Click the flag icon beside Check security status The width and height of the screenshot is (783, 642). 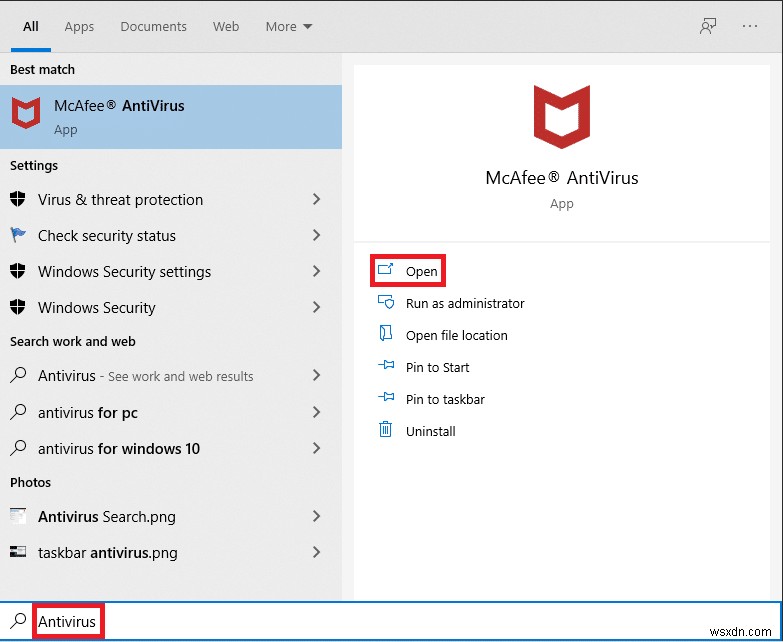(17, 235)
